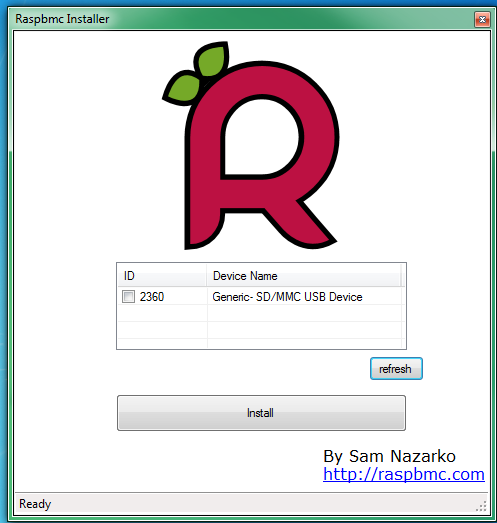Click the Device Name column header

pyautogui.click(x=303, y=276)
